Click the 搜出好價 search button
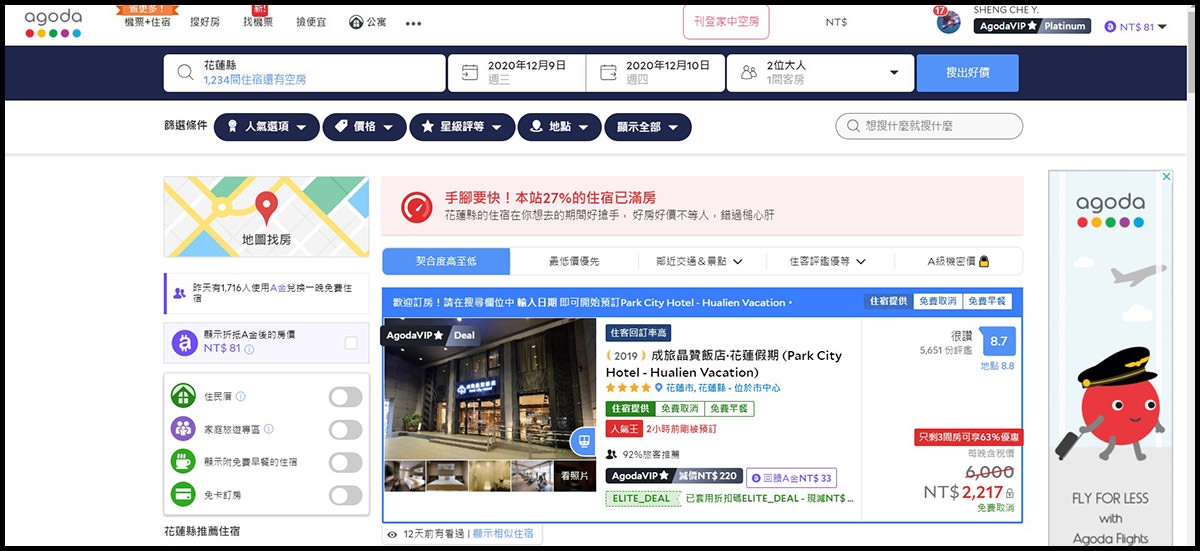The width and height of the screenshot is (1200, 551). pos(967,73)
